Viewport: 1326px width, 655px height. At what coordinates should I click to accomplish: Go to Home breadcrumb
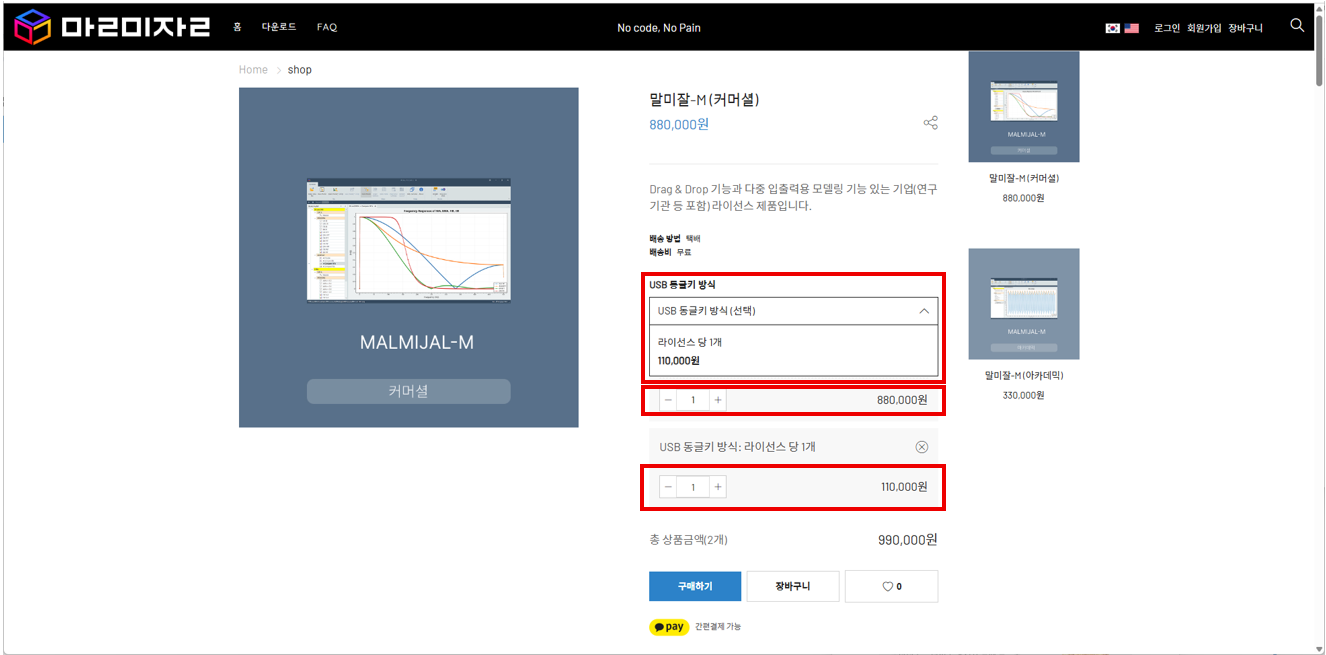click(253, 70)
